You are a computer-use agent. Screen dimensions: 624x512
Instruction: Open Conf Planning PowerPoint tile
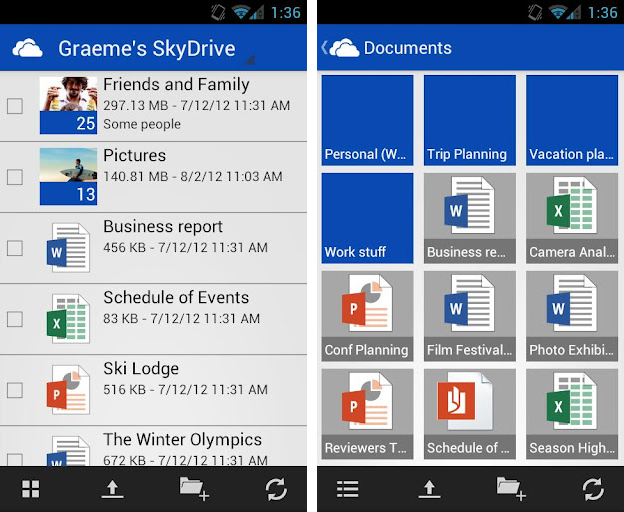click(367, 316)
